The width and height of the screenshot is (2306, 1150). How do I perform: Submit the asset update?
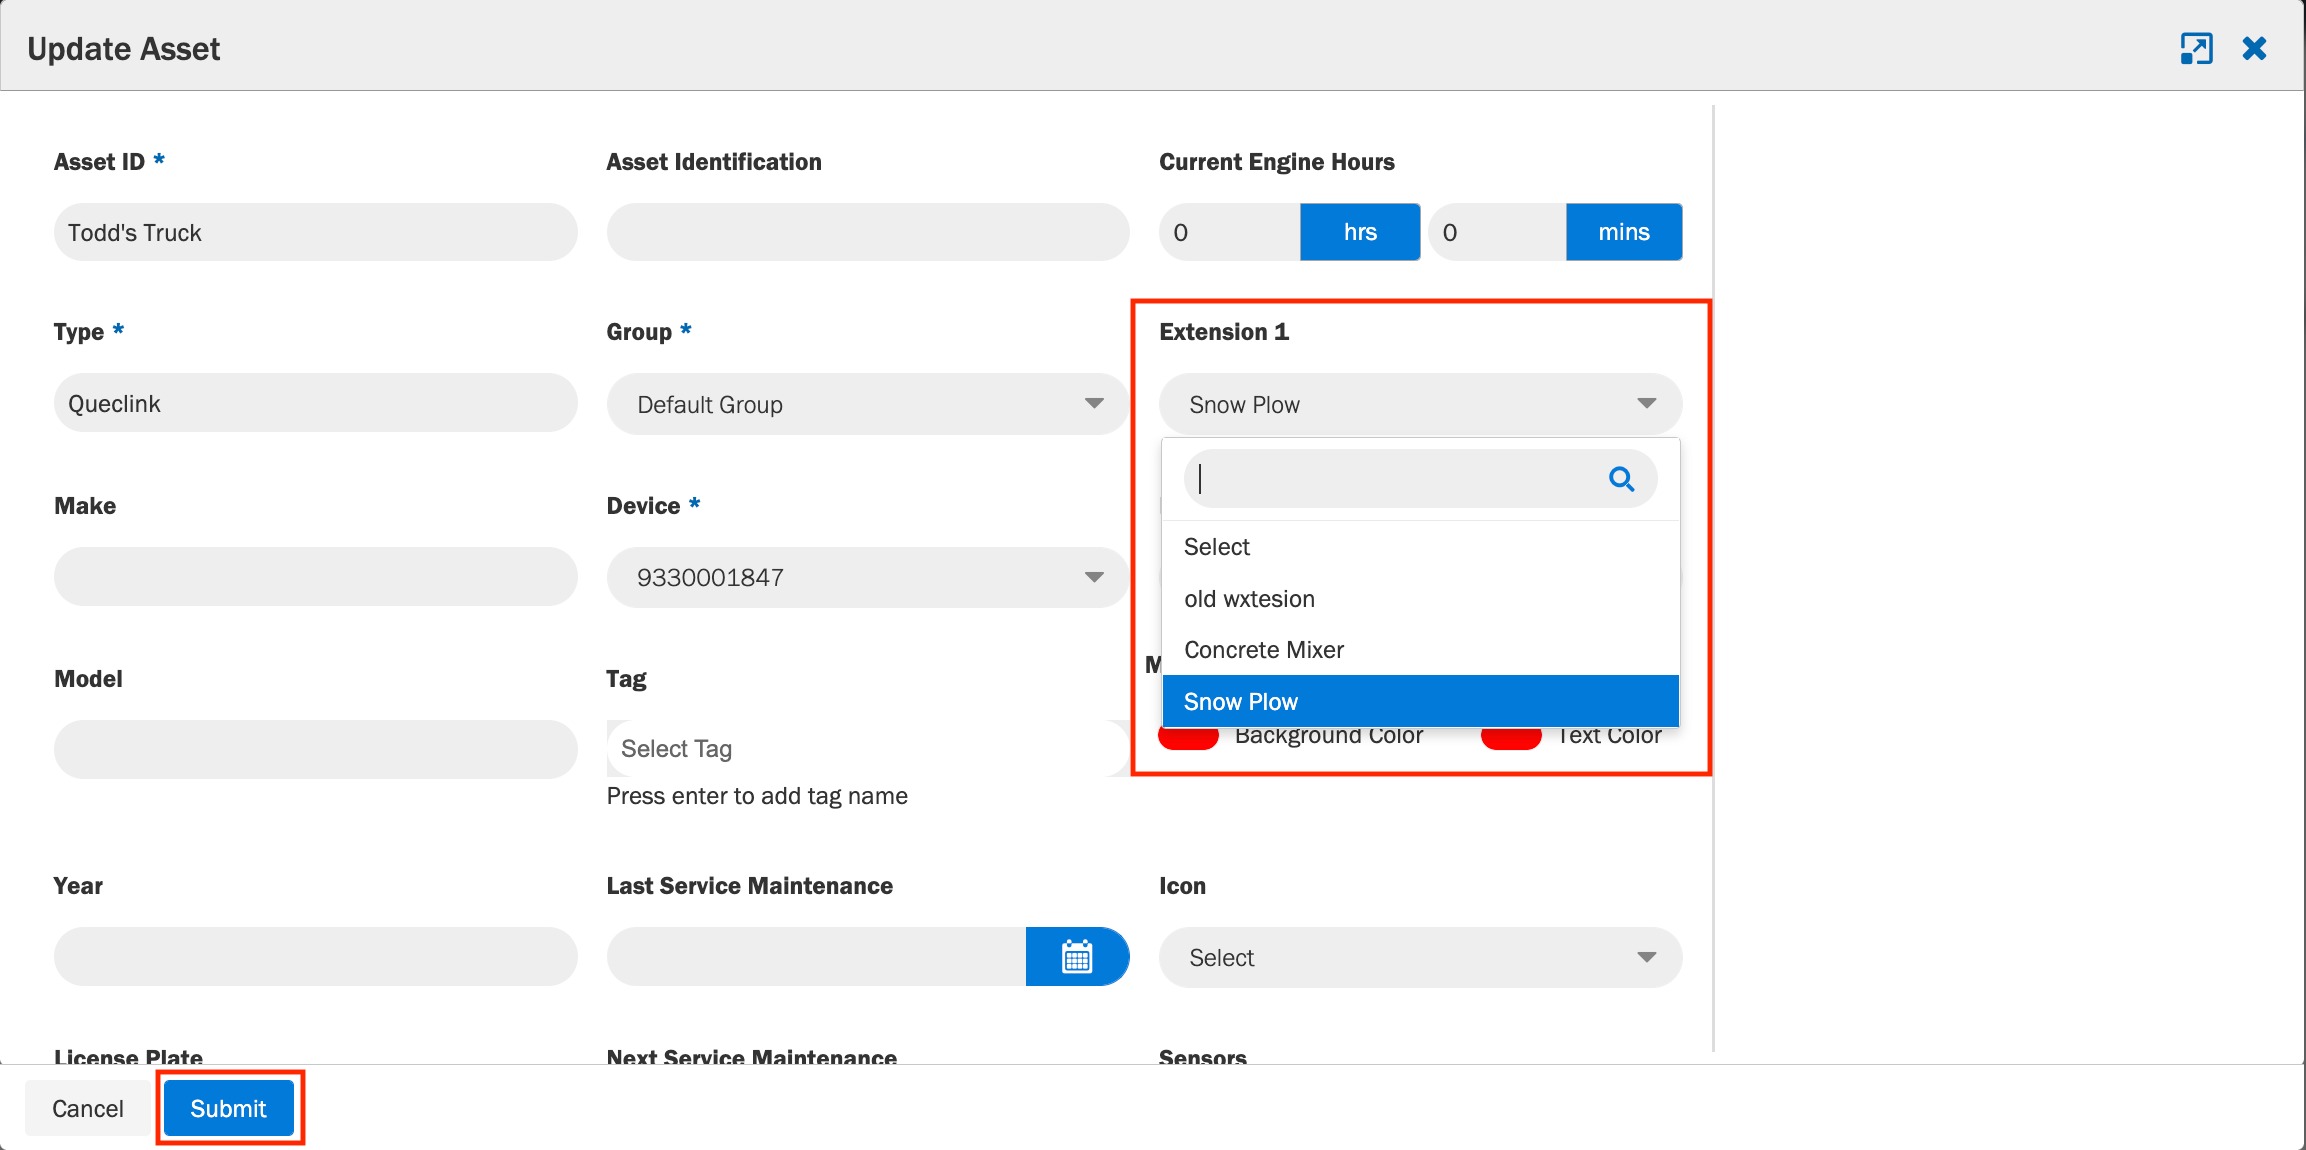pyautogui.click(x=229, y=1108)
